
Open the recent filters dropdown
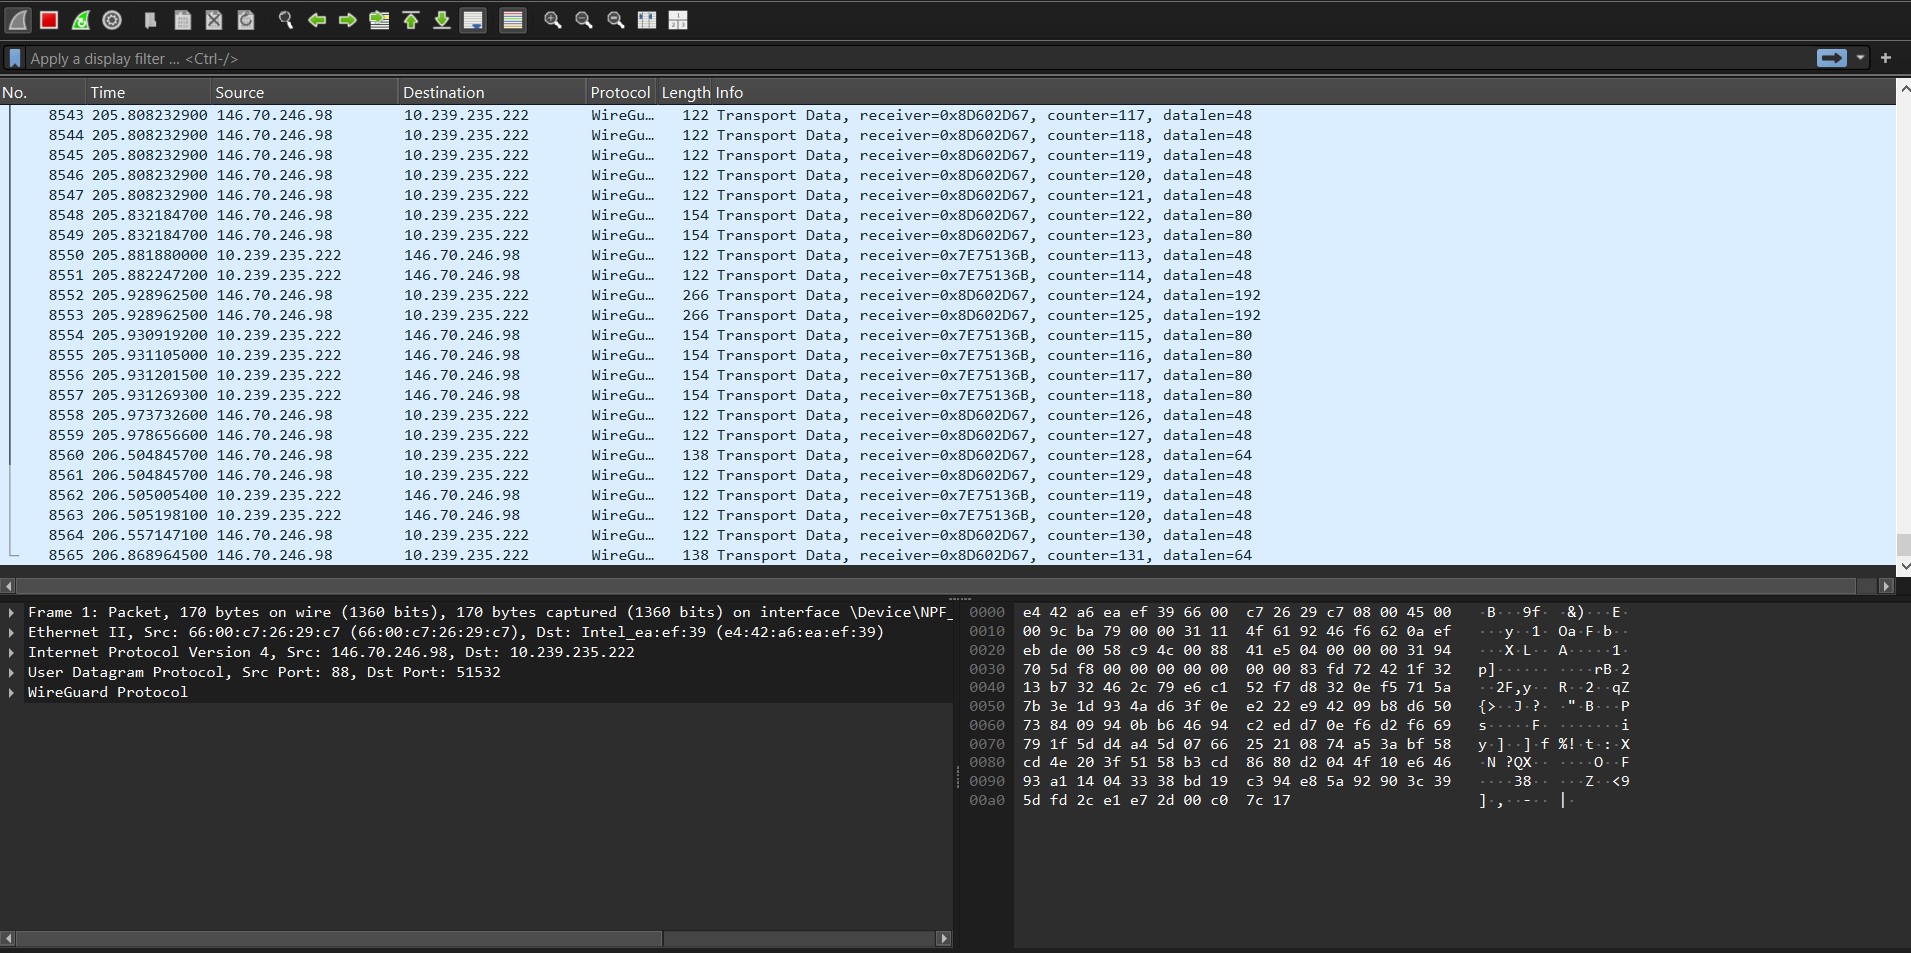1860,58
